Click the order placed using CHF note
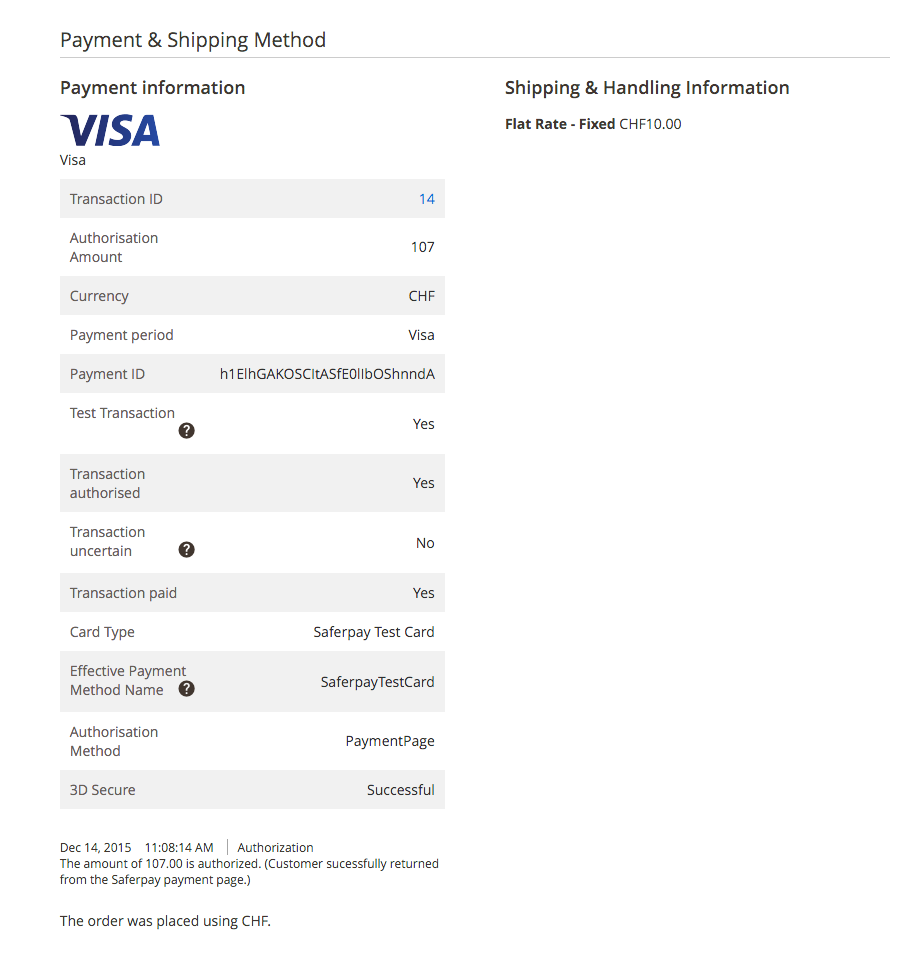 (165, 921)
